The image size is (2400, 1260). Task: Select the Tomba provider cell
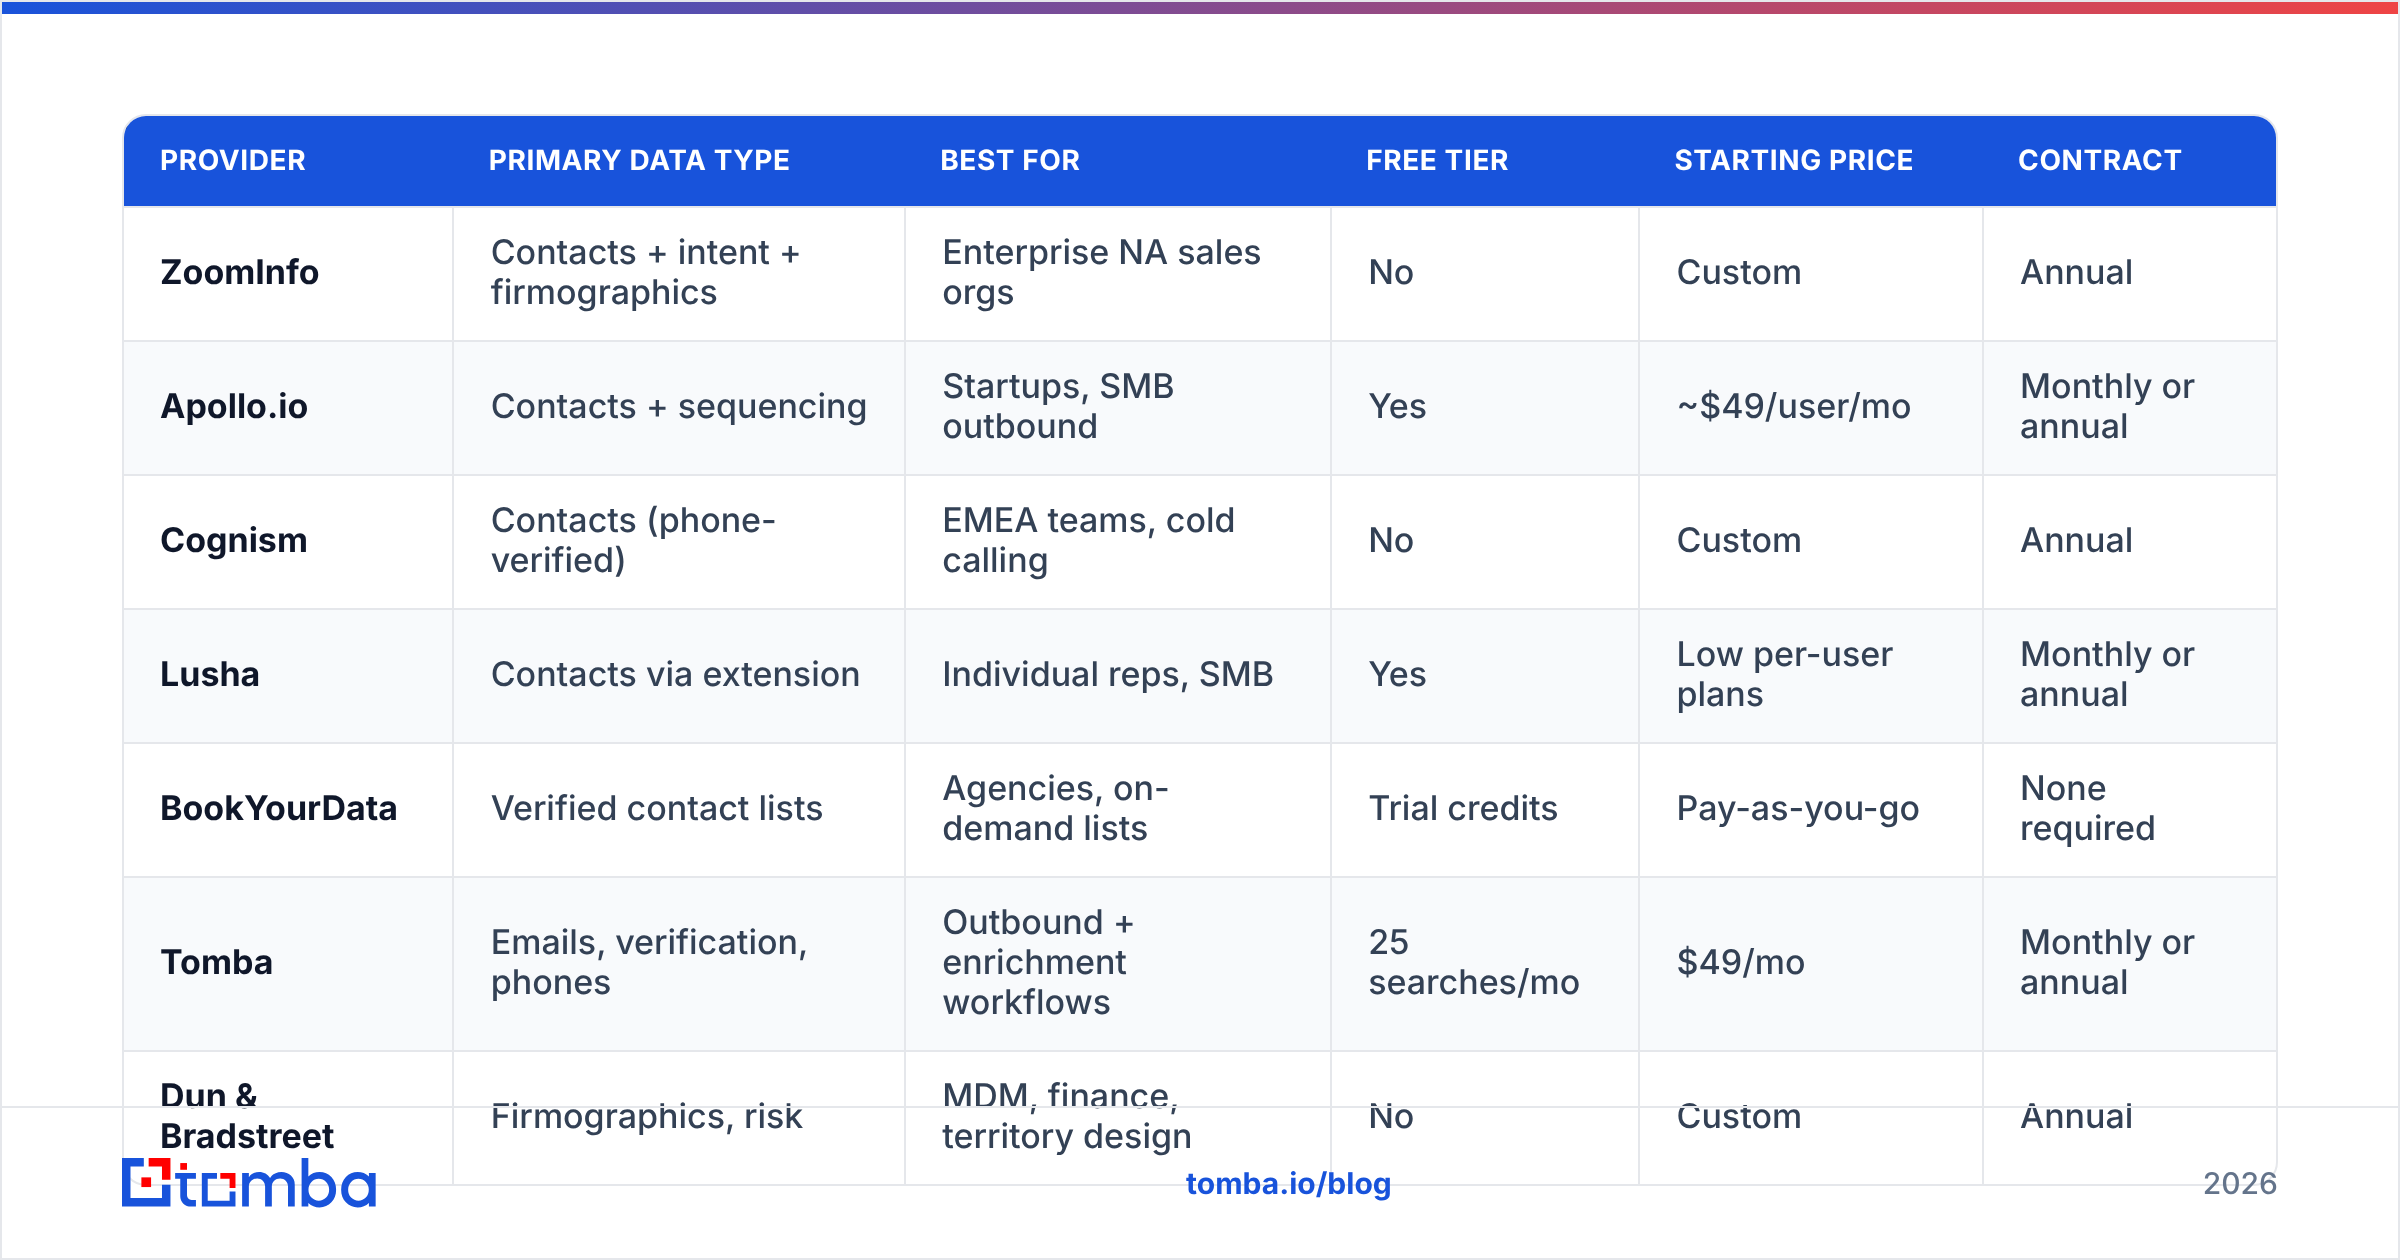point(288,963)
